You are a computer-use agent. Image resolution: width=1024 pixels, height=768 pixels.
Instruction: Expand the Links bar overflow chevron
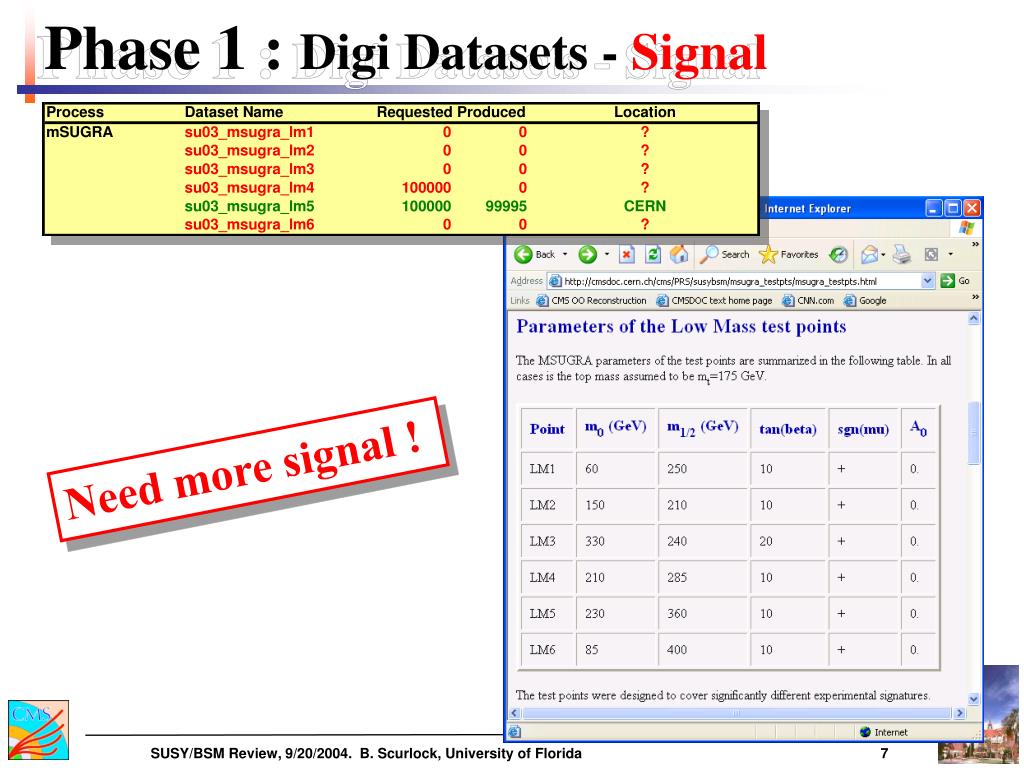coord(975,297)
